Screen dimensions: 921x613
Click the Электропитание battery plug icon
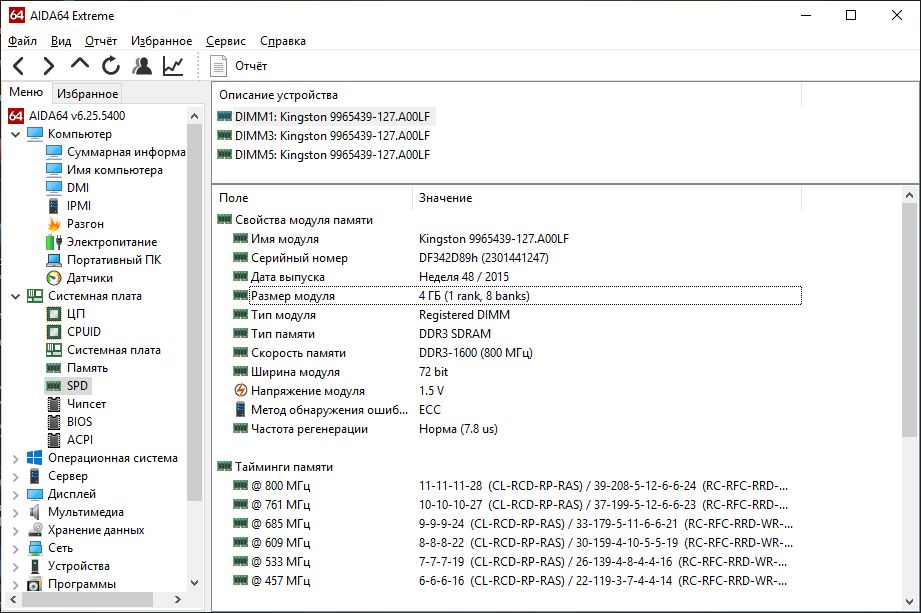click(54, 242)
